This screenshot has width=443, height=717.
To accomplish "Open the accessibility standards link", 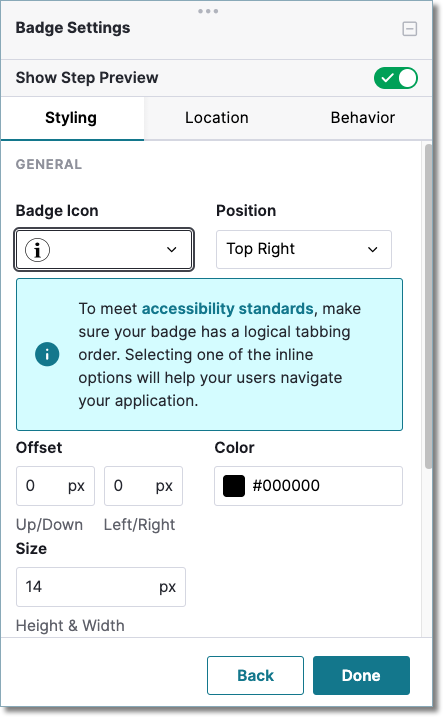I will click(x=227, y=309).
